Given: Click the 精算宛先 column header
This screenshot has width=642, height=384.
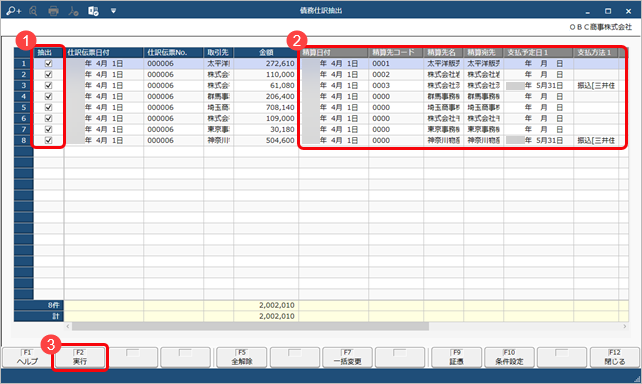Looking at the screenshot, I should (x=483, y=52).
